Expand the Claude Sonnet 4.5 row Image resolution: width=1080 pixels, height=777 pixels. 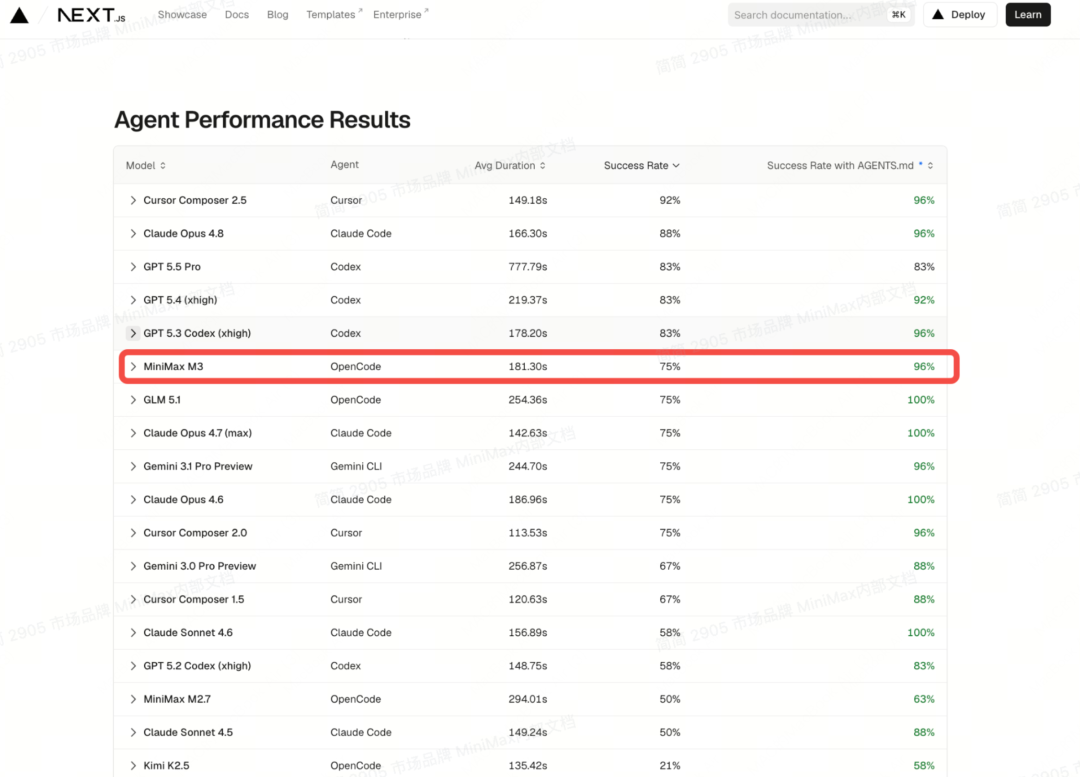click(x=133, y=732)
